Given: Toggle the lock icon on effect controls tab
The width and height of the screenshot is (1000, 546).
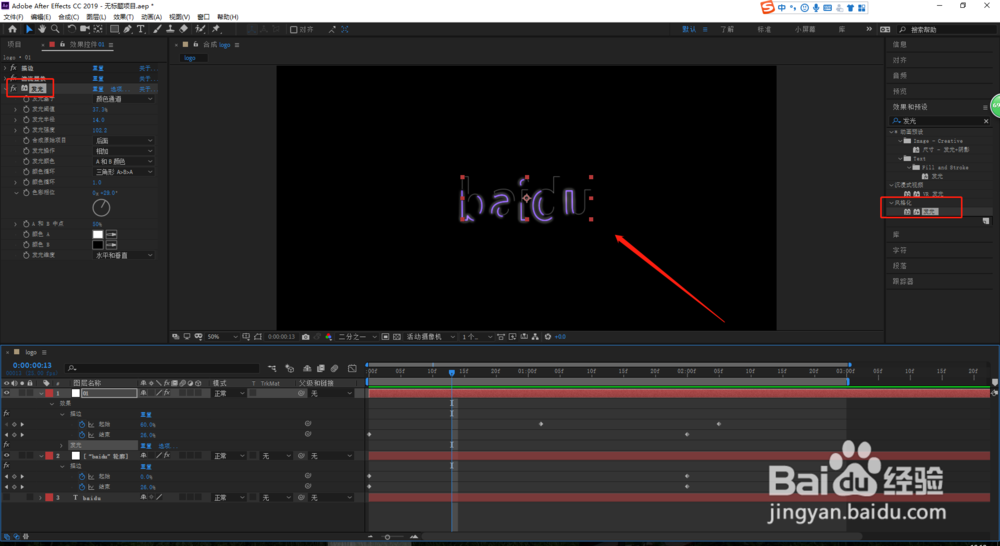Looking at the screenshot, I should [x=62, y=45].
